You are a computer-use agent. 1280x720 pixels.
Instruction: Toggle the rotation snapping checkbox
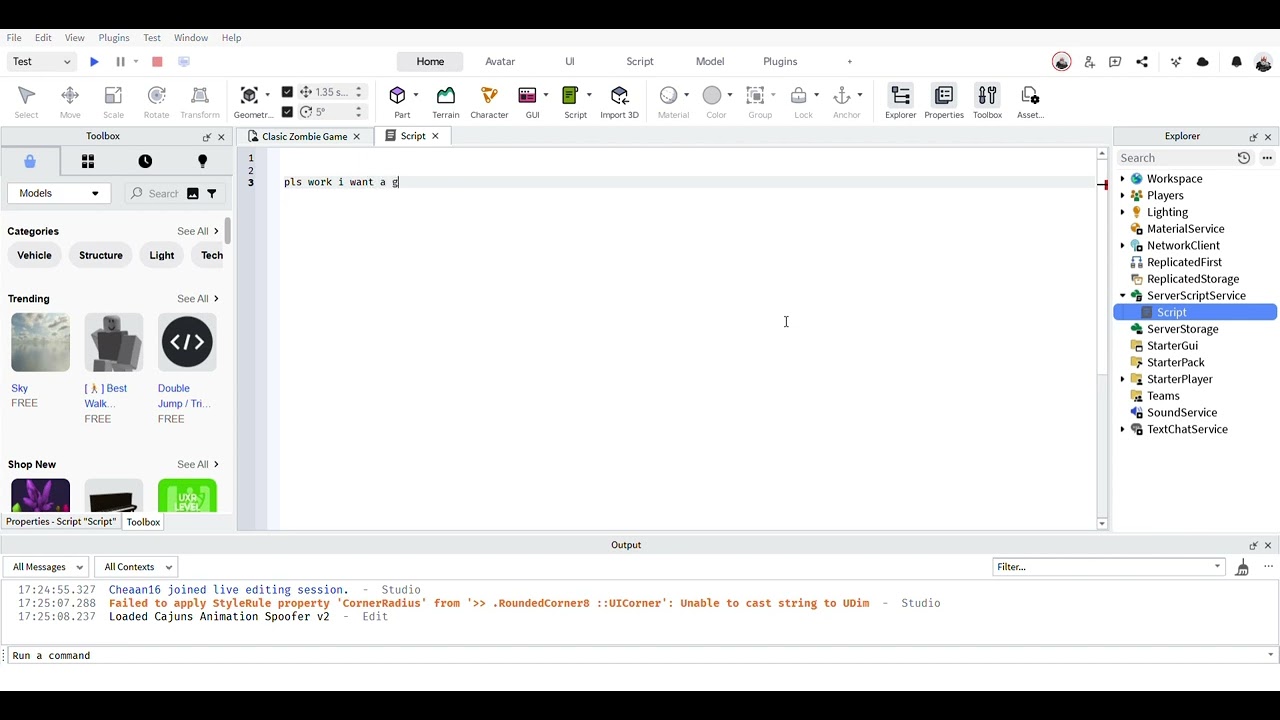tap(287, 112)
